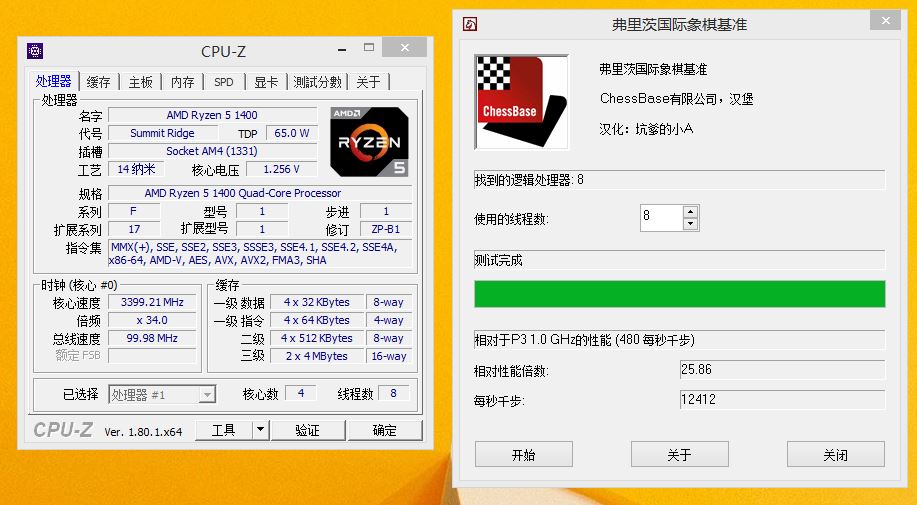
Task: Click the L3 cache 2 x 4 MBytes value
Action: coord(317,356)
